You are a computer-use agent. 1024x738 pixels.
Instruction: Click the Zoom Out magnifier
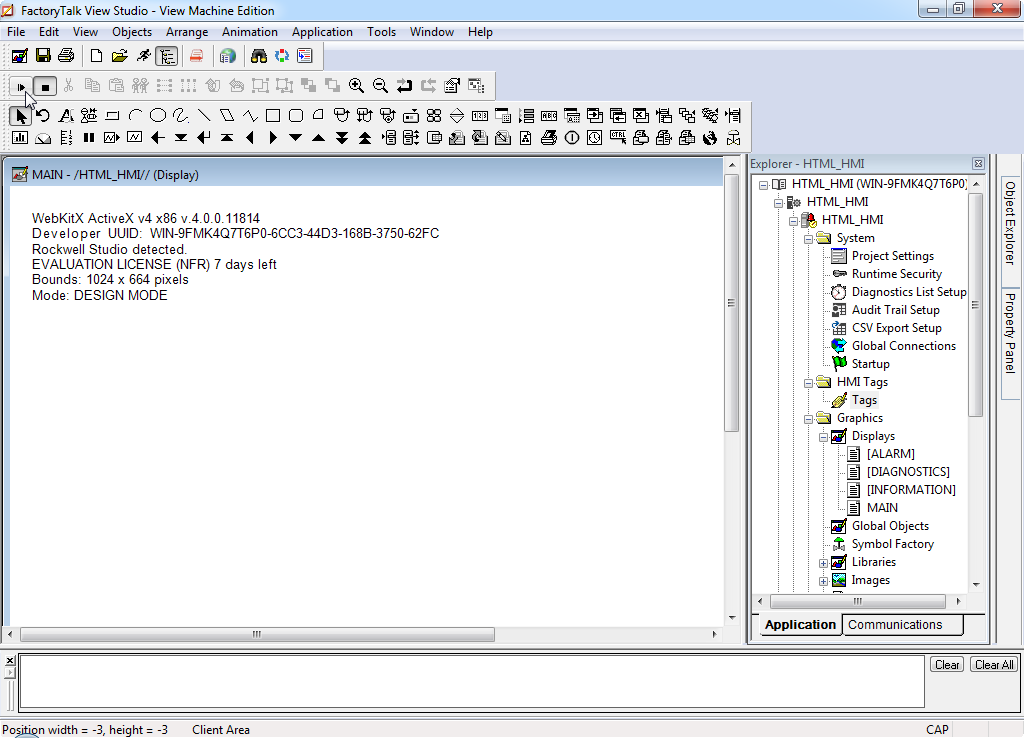pos(380,86)
